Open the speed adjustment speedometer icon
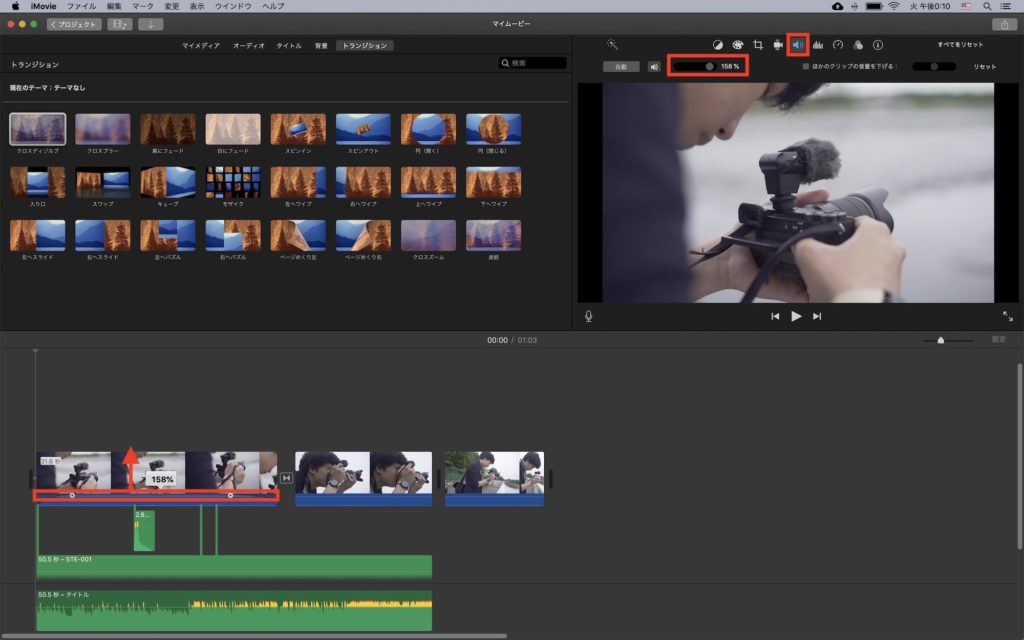 838,45
